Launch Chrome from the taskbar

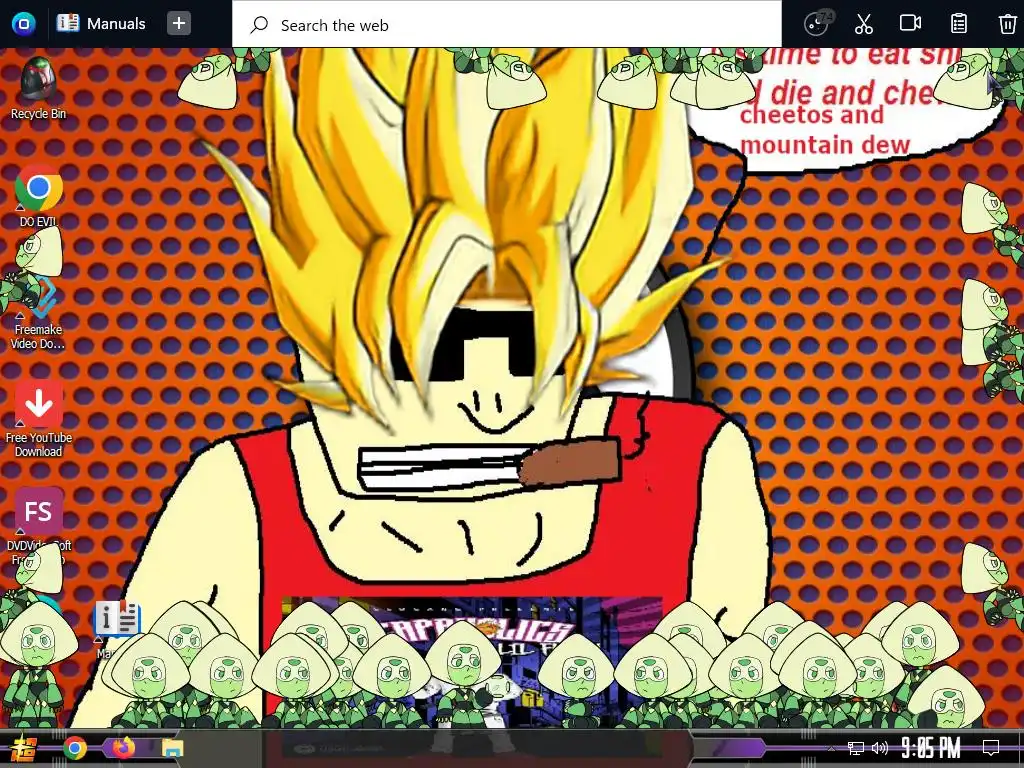(x=74, y=748)
